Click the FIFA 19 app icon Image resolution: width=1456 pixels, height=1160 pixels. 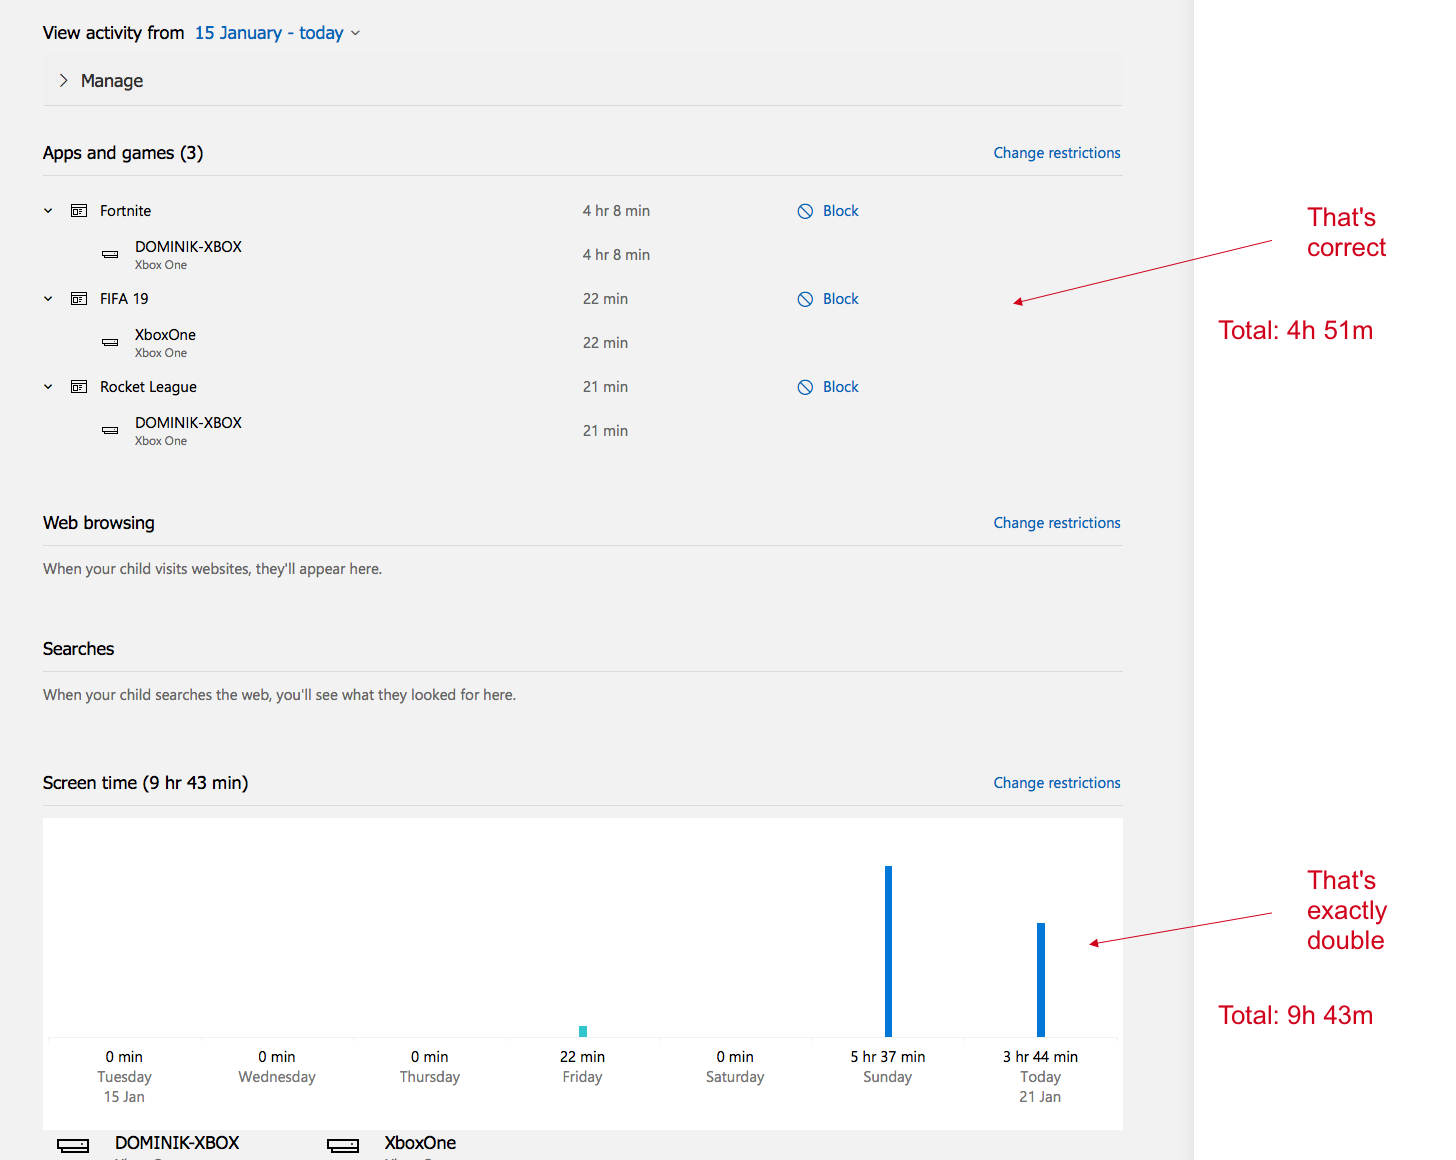coord(79,299)
